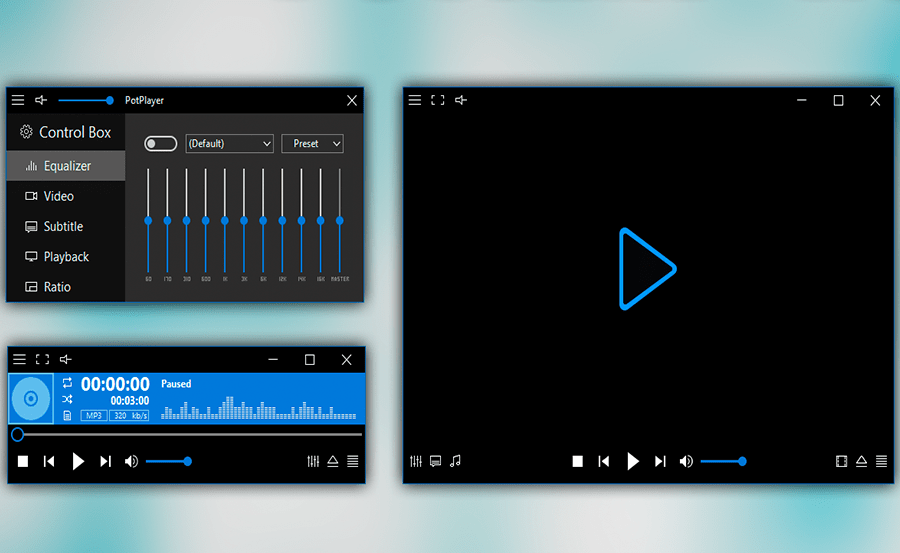900x553 pixels.
Task: Stop playback in the audio player
Action: point(23,461)
